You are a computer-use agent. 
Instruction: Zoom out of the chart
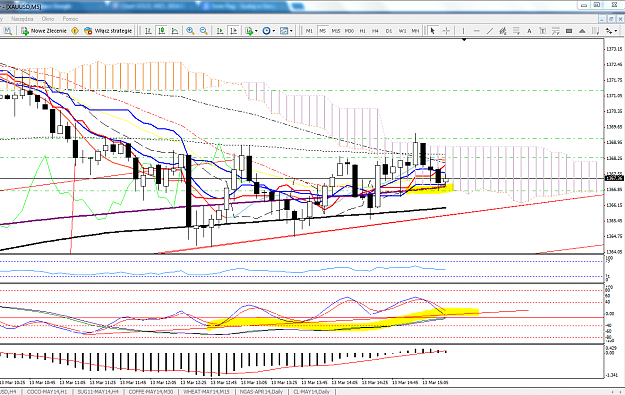pos(203,31)
